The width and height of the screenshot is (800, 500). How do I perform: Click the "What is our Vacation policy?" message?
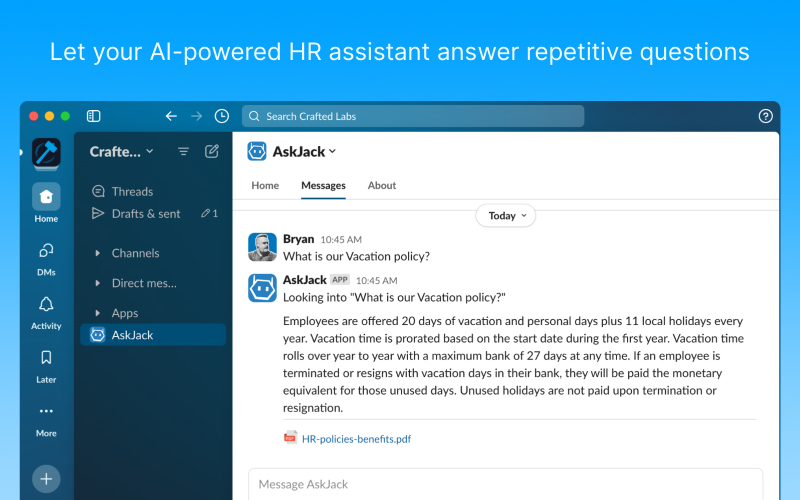pos(356,256)
